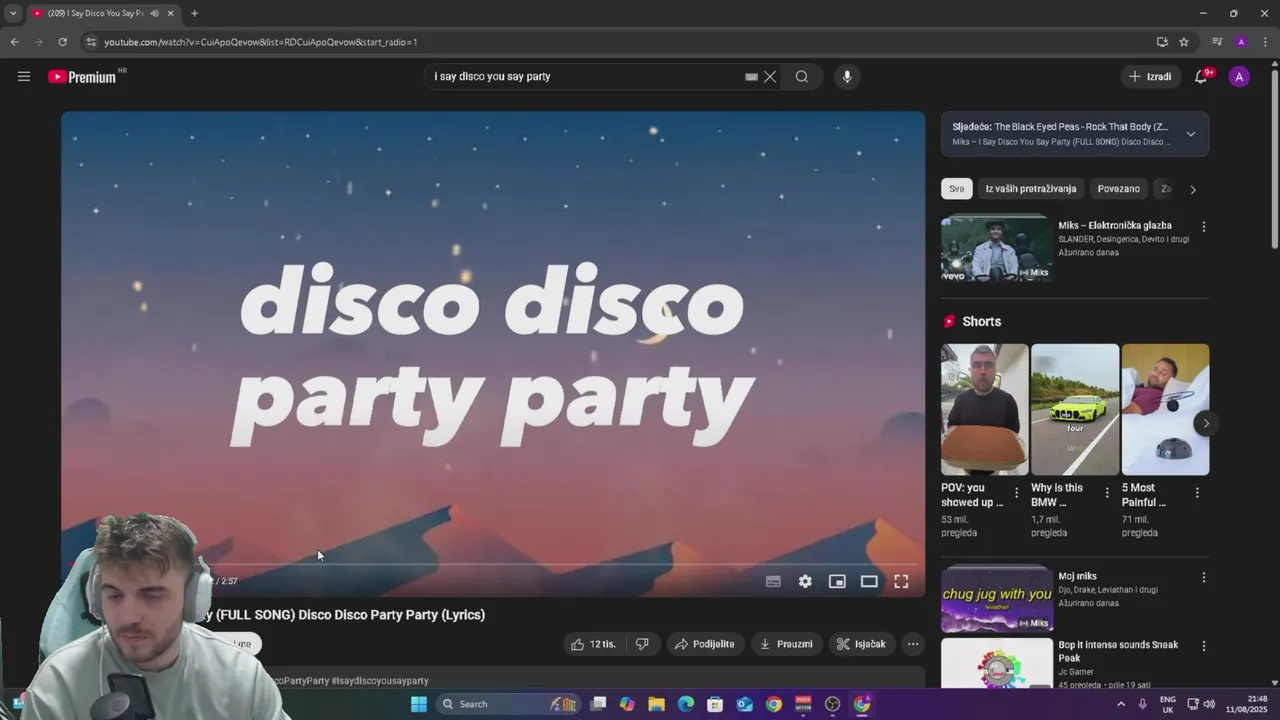Select the Sve filter chip
The width and height of the screenshot is (1280, 720).
957,189
